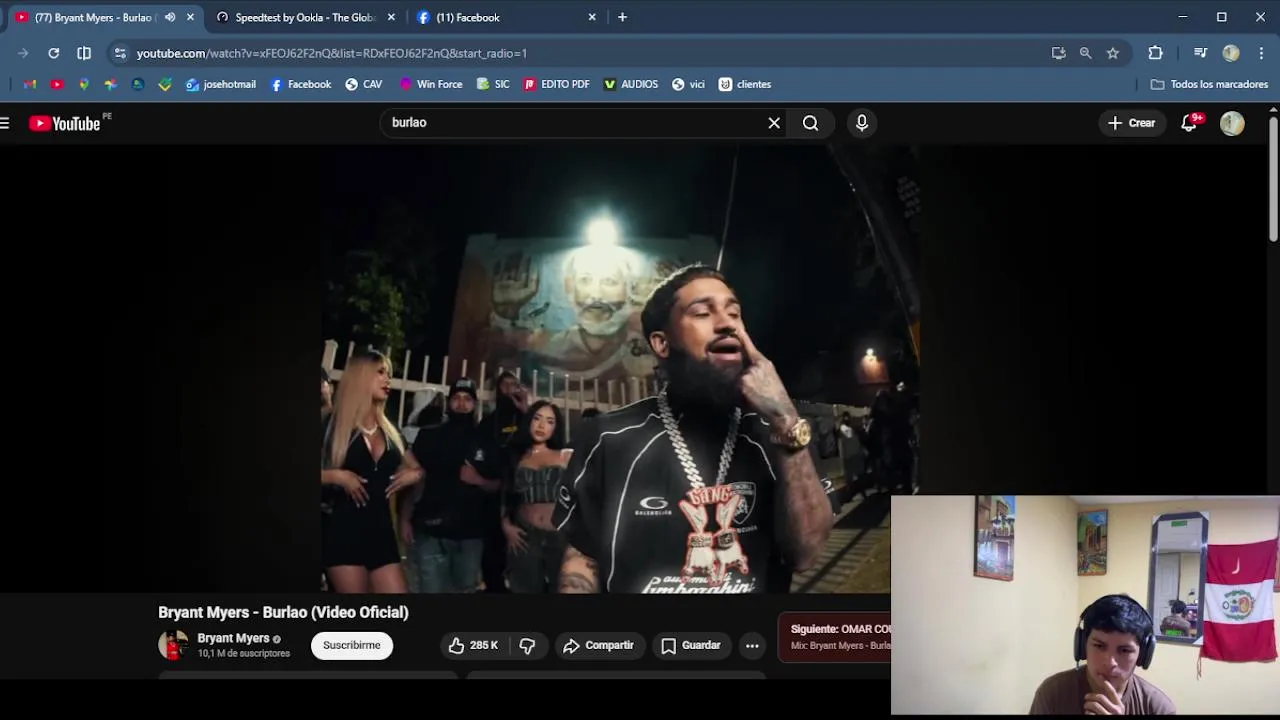The width and height of the screenshot is (1280, 720).
Task: Open a new browser tab
Action: tap(622, 17)
